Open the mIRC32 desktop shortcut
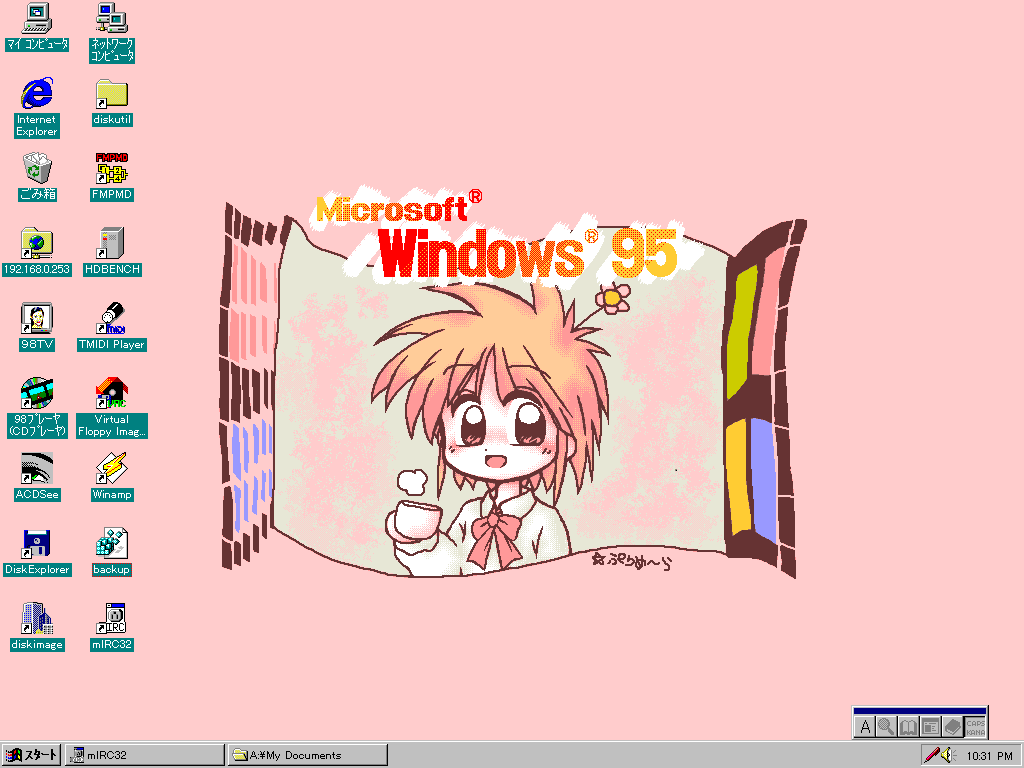Viewport: 1024px width, 768px height. click(112, 619)
